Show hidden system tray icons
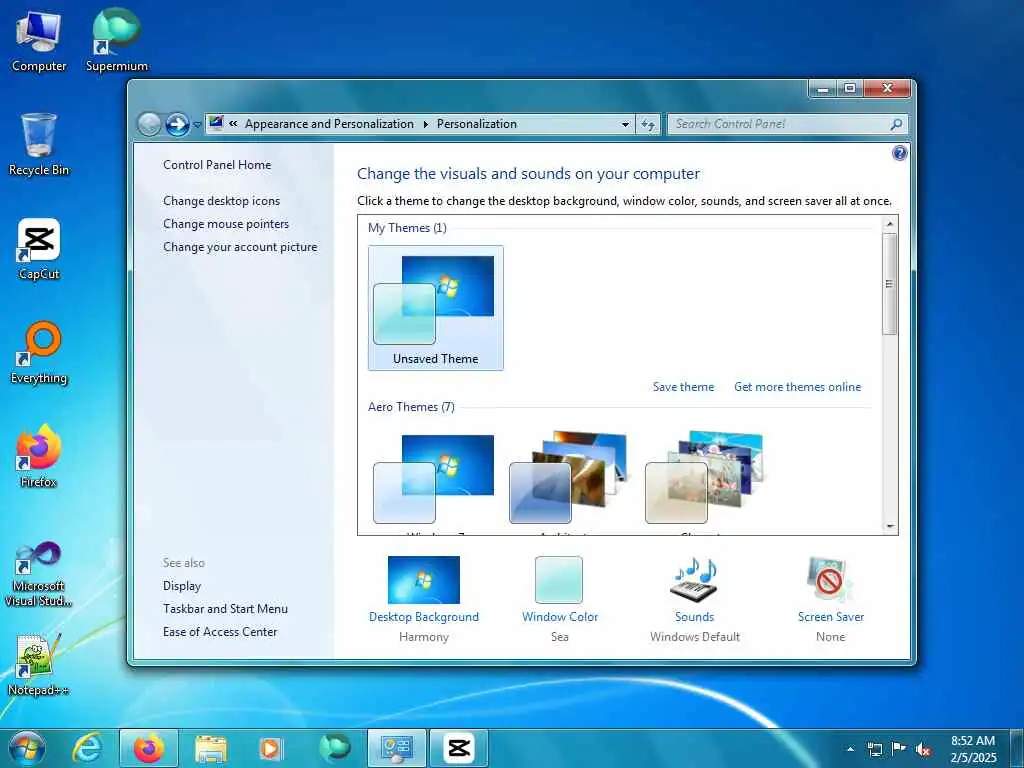Viewport: 1024px width, 768px height. 850,749
